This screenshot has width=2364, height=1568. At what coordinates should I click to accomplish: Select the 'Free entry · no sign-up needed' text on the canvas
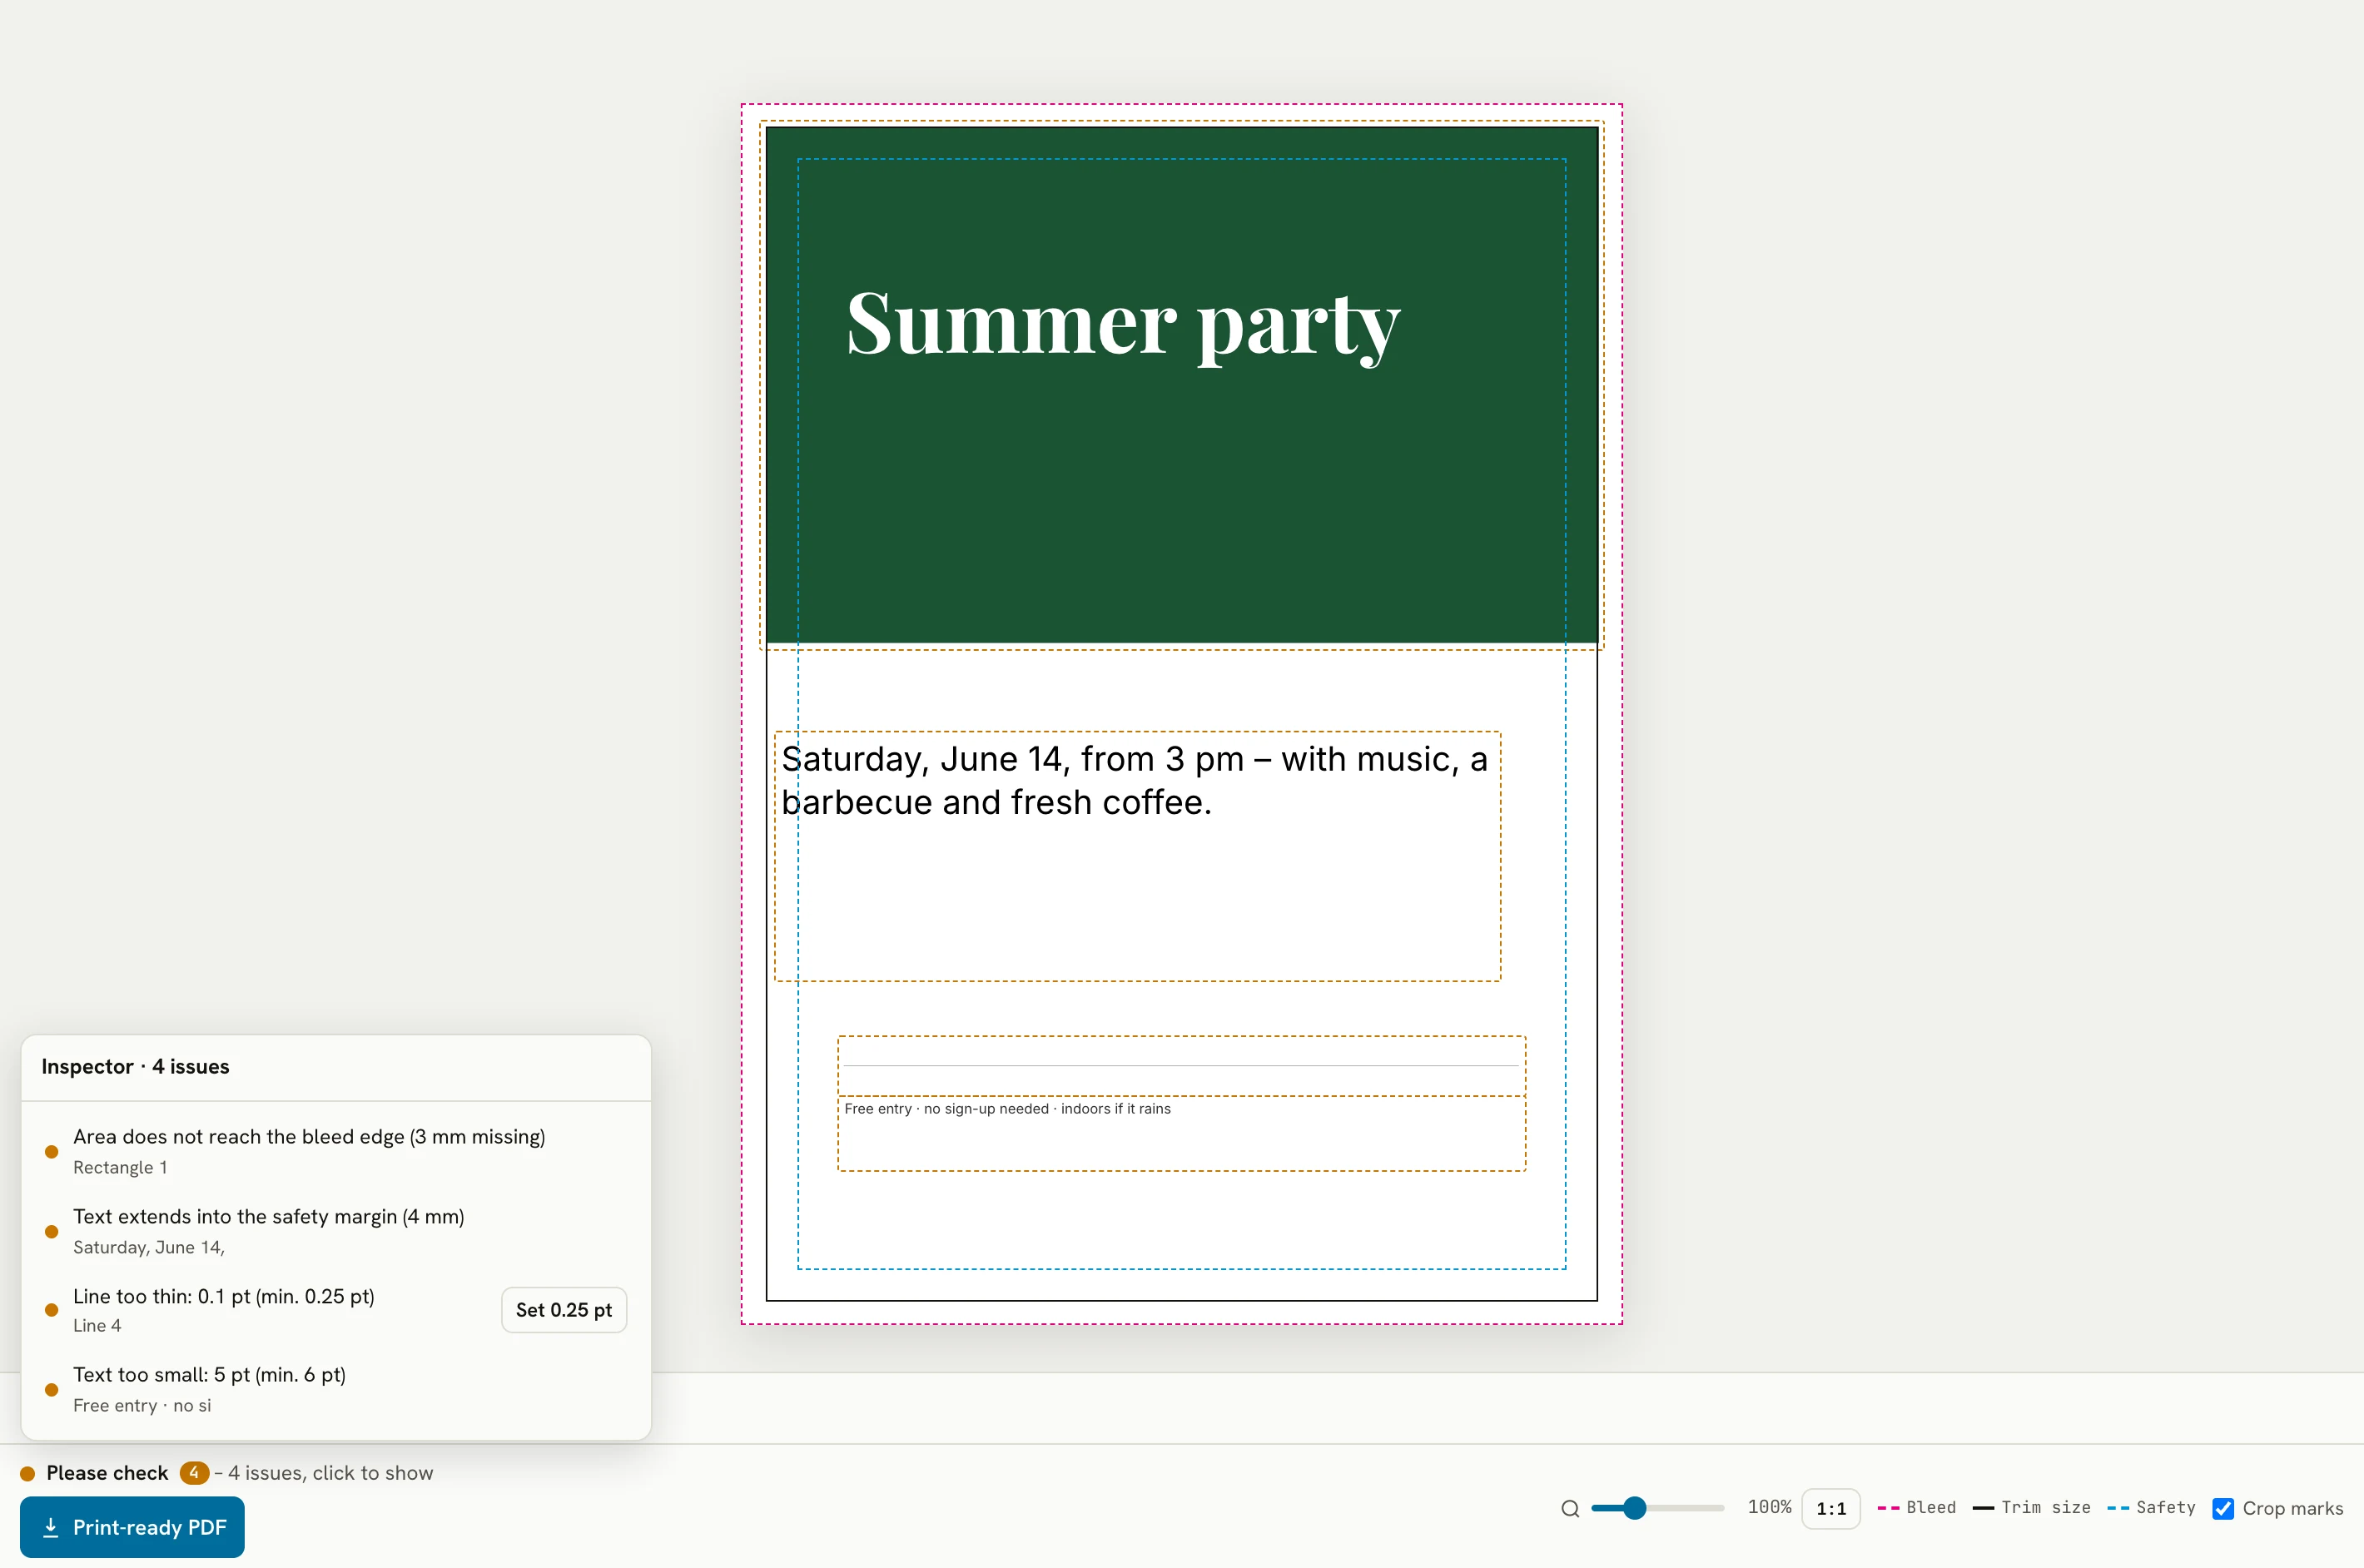1007,1108
